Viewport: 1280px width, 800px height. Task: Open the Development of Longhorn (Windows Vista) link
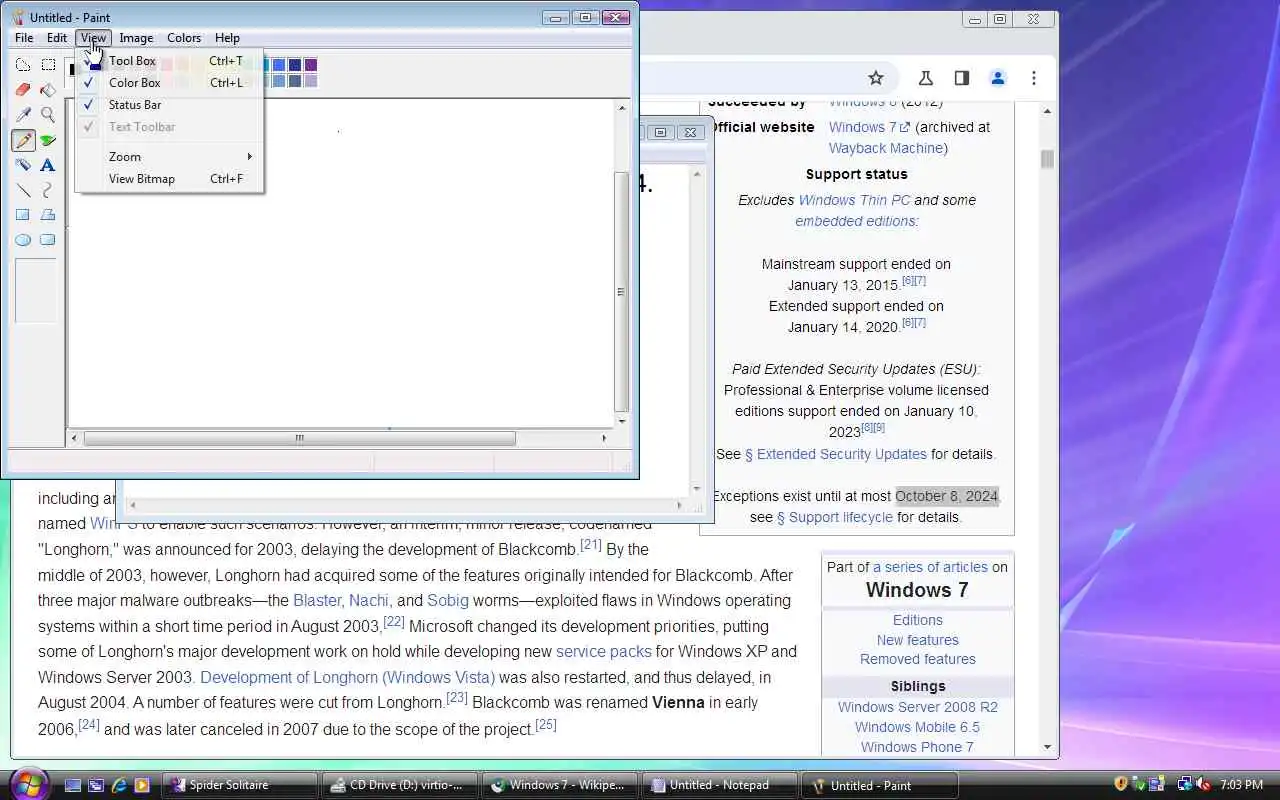coord(347,677)
